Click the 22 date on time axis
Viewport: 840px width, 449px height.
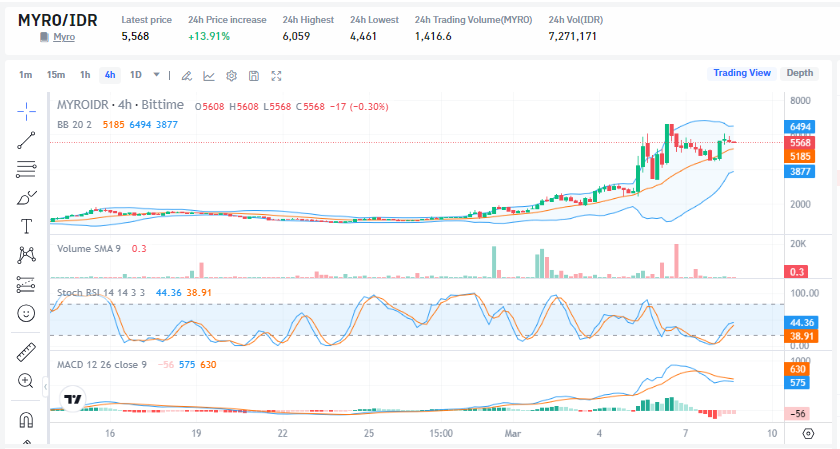(x=282, y=433)
